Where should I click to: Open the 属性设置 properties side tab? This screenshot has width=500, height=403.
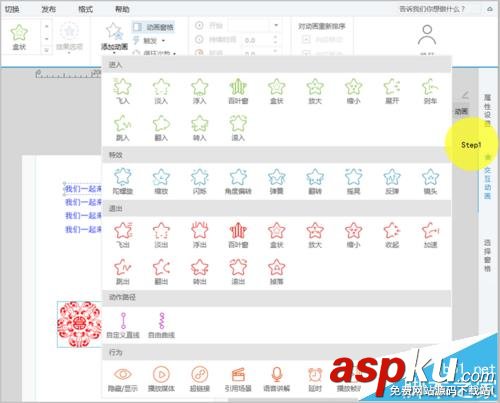487,110
